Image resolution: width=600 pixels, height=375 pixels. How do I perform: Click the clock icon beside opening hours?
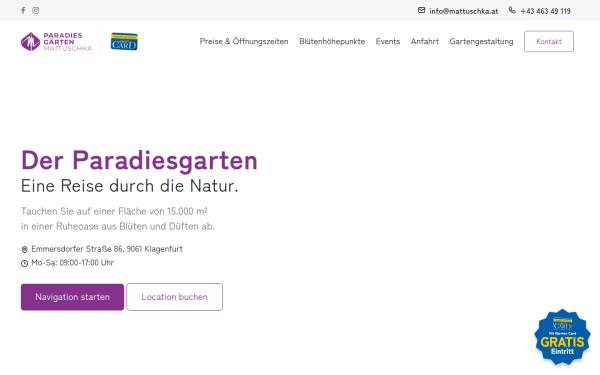point(24,263)
